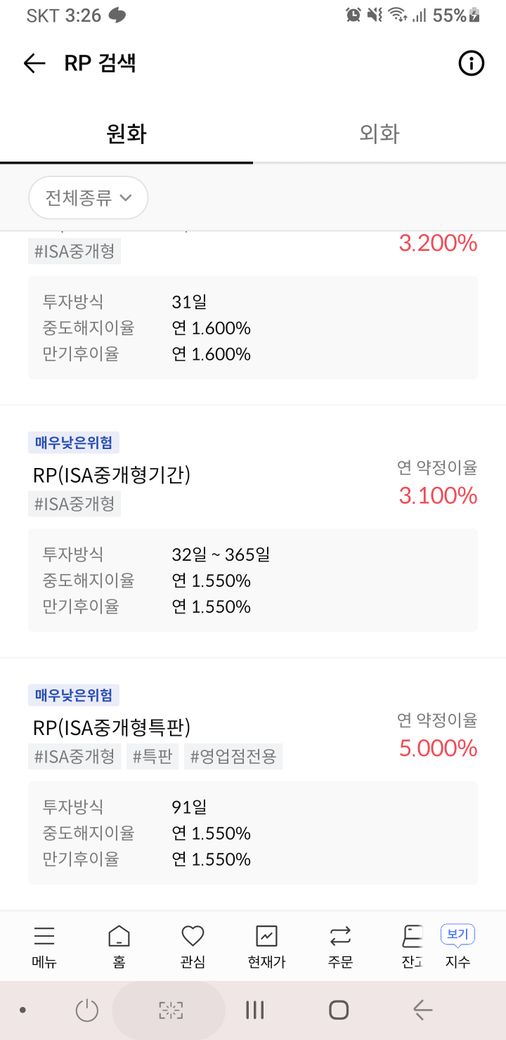Tap the power icon in navigation bar
This screenshot has height=1040, width=506.
[x=87, y=1010]
